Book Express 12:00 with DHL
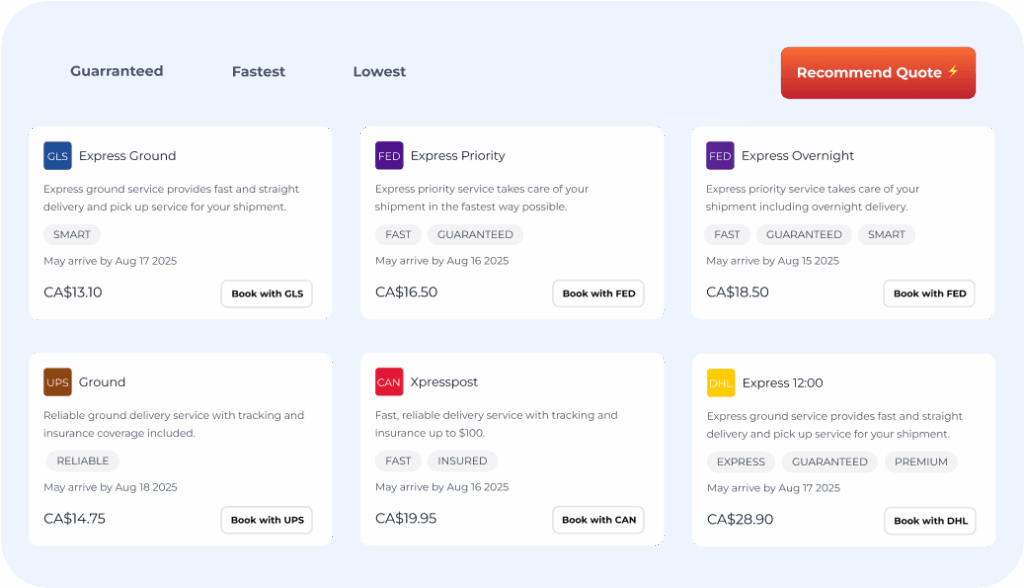The image size is (1024, 588). pyautogui.click(x=929, y=521)
